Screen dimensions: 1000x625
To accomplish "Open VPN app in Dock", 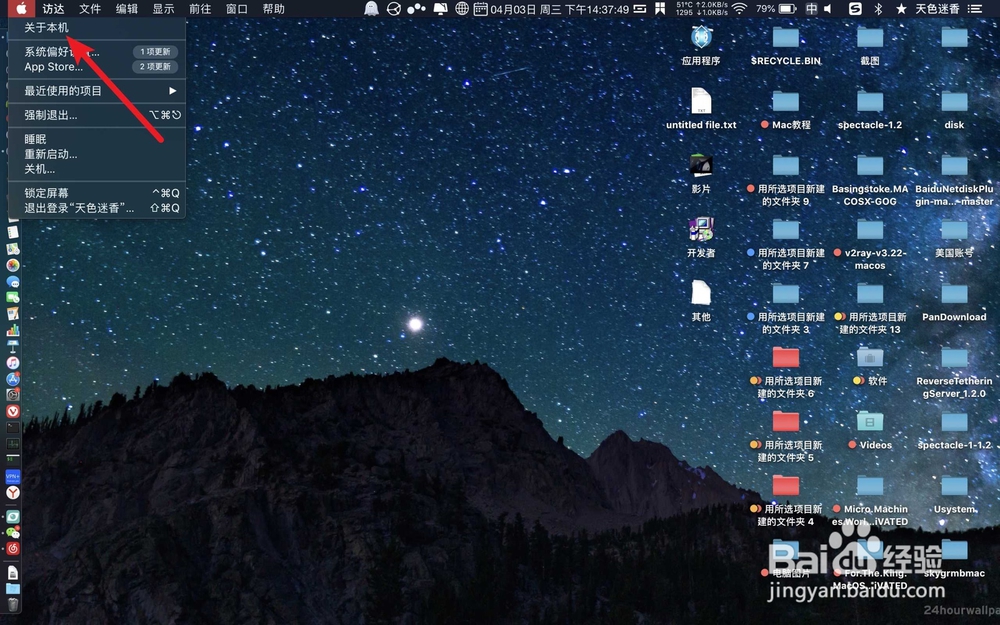I will (13, 476).
